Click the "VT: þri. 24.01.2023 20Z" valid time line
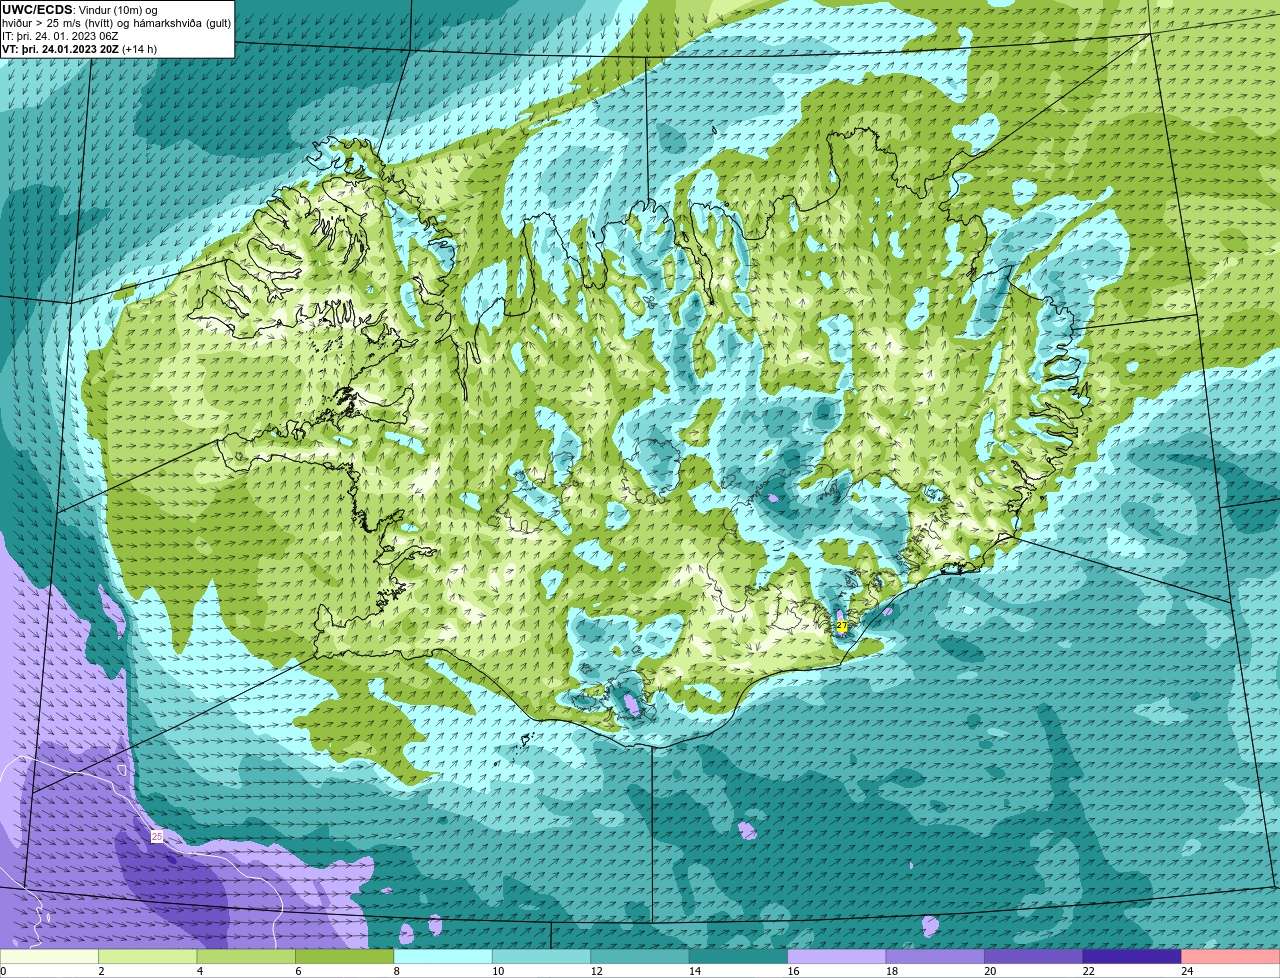The width and height of the screenshot is (1280, 978). click(x=60, y=49)
